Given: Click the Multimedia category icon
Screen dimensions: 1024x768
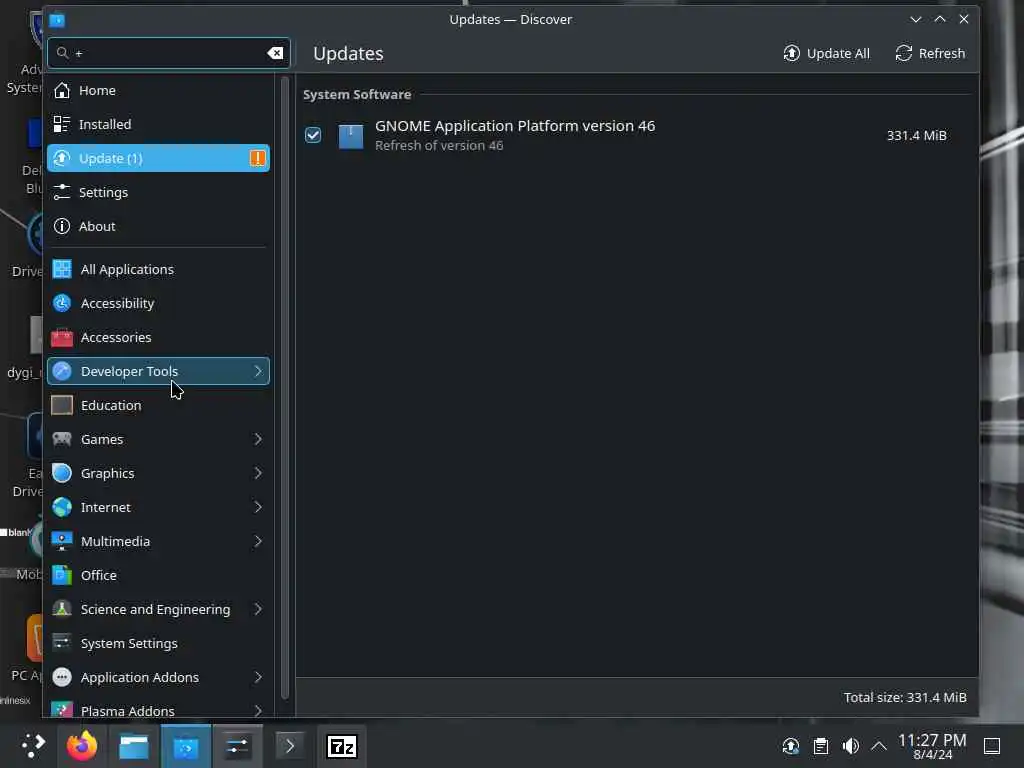Looking at the screenshot, I should pyautogui.click(x=62, y=541).
